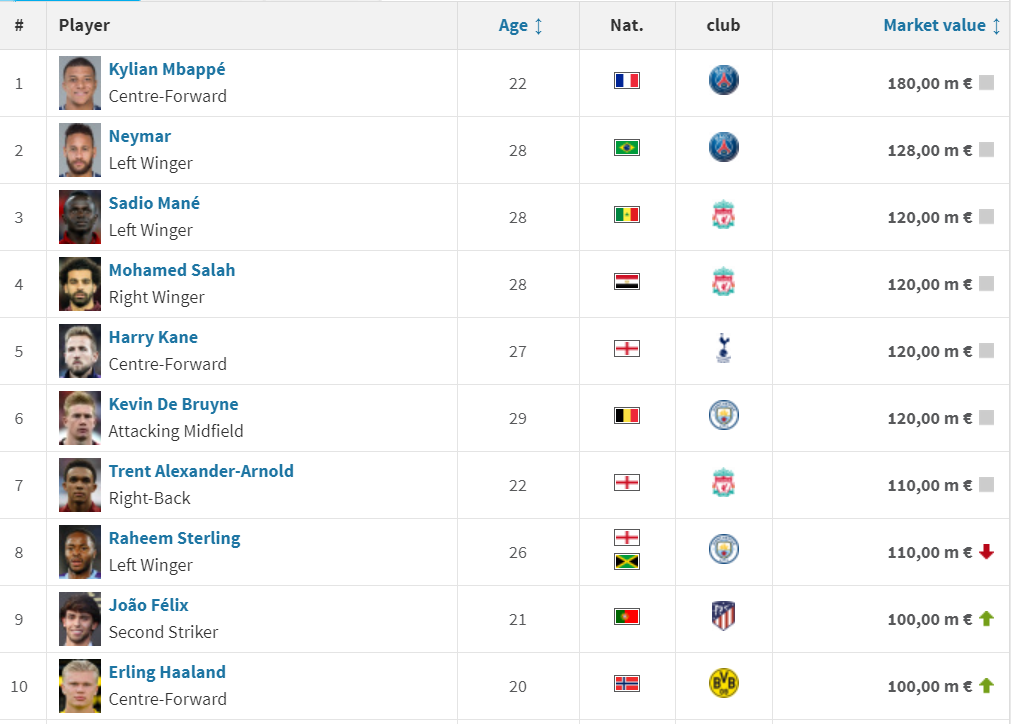This screenshot has width=1011, height=724.
Task: Click Kevin De Bruyne's portrait thumbnail
Action: click(80, 418)
